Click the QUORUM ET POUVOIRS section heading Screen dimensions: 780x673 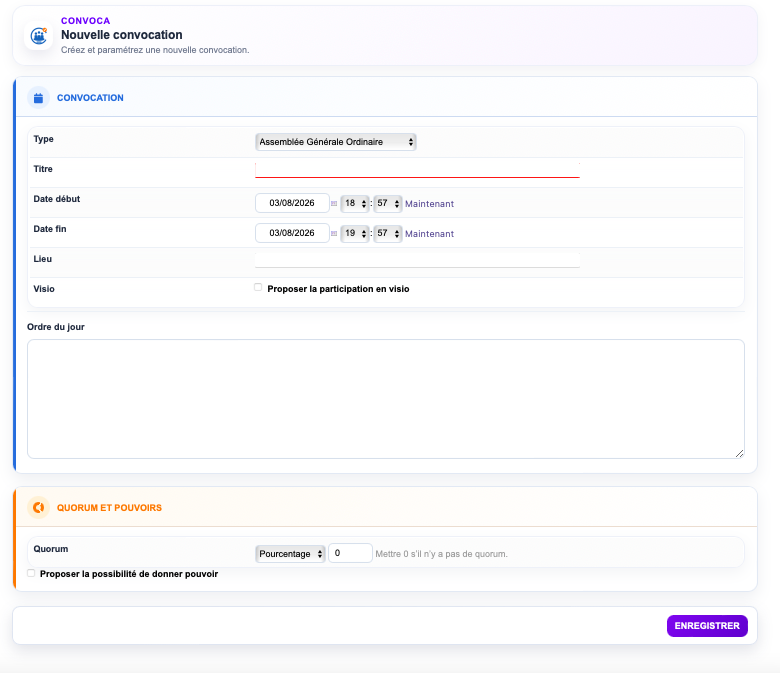tap(109, 508)
